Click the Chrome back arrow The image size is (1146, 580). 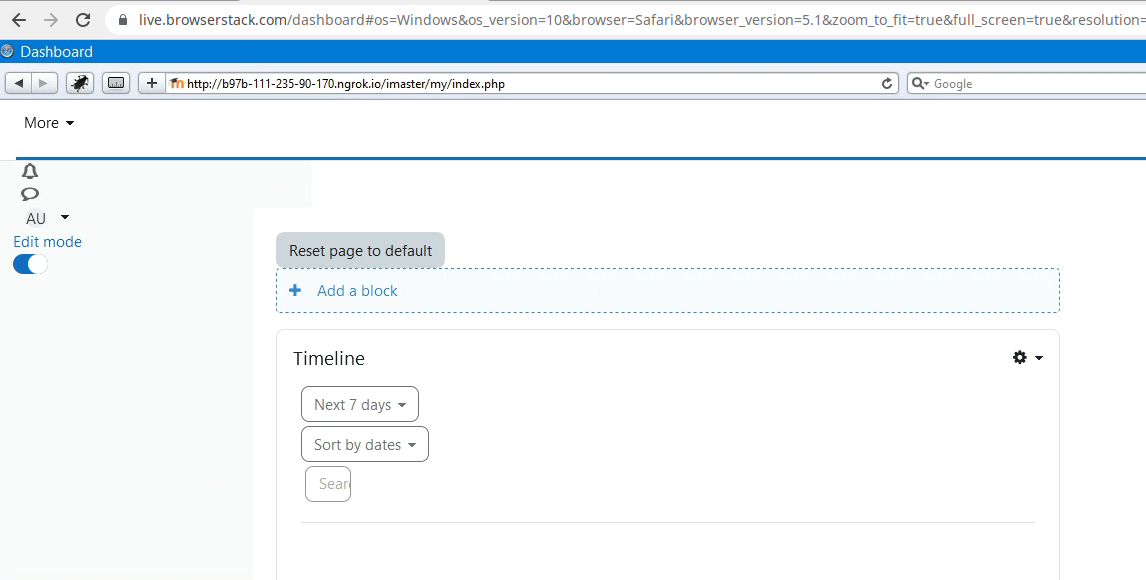19,20
